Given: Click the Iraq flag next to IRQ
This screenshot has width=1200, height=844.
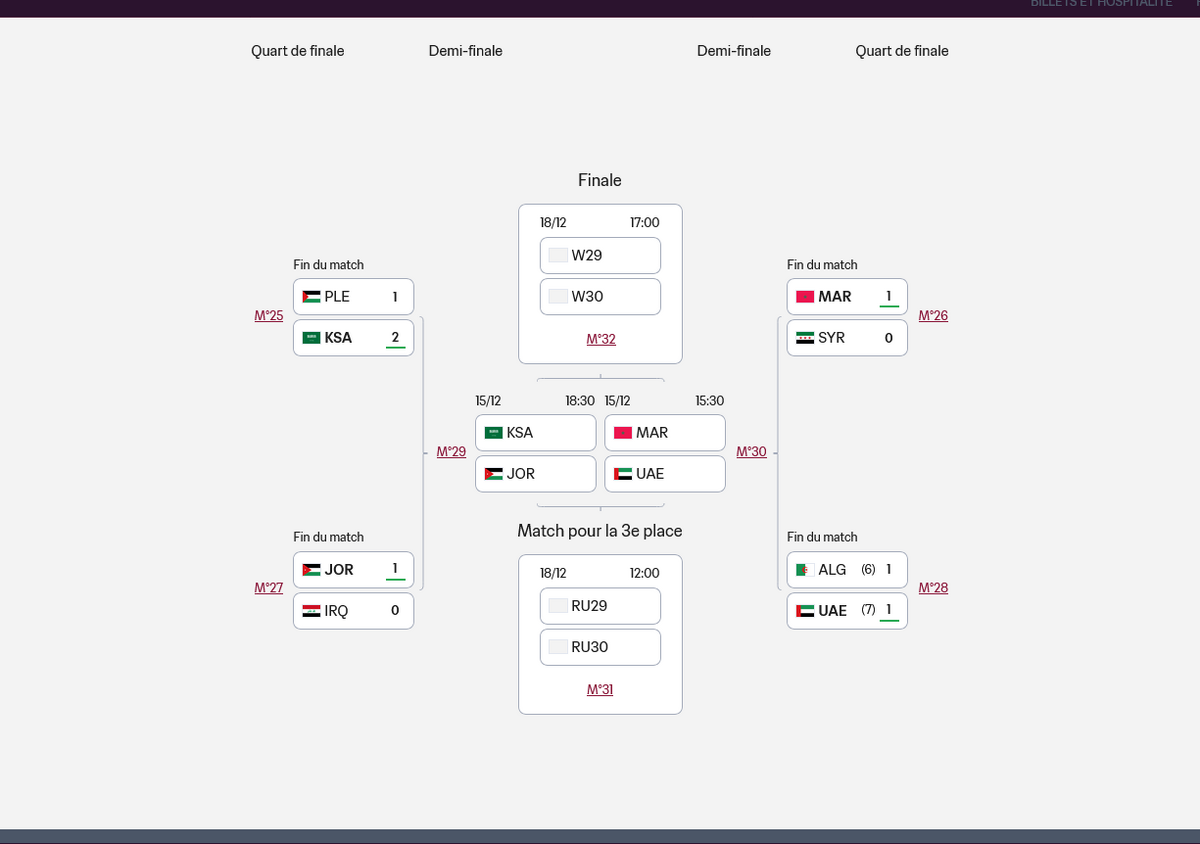Looking at the screenshot, I should click(311, 611).
